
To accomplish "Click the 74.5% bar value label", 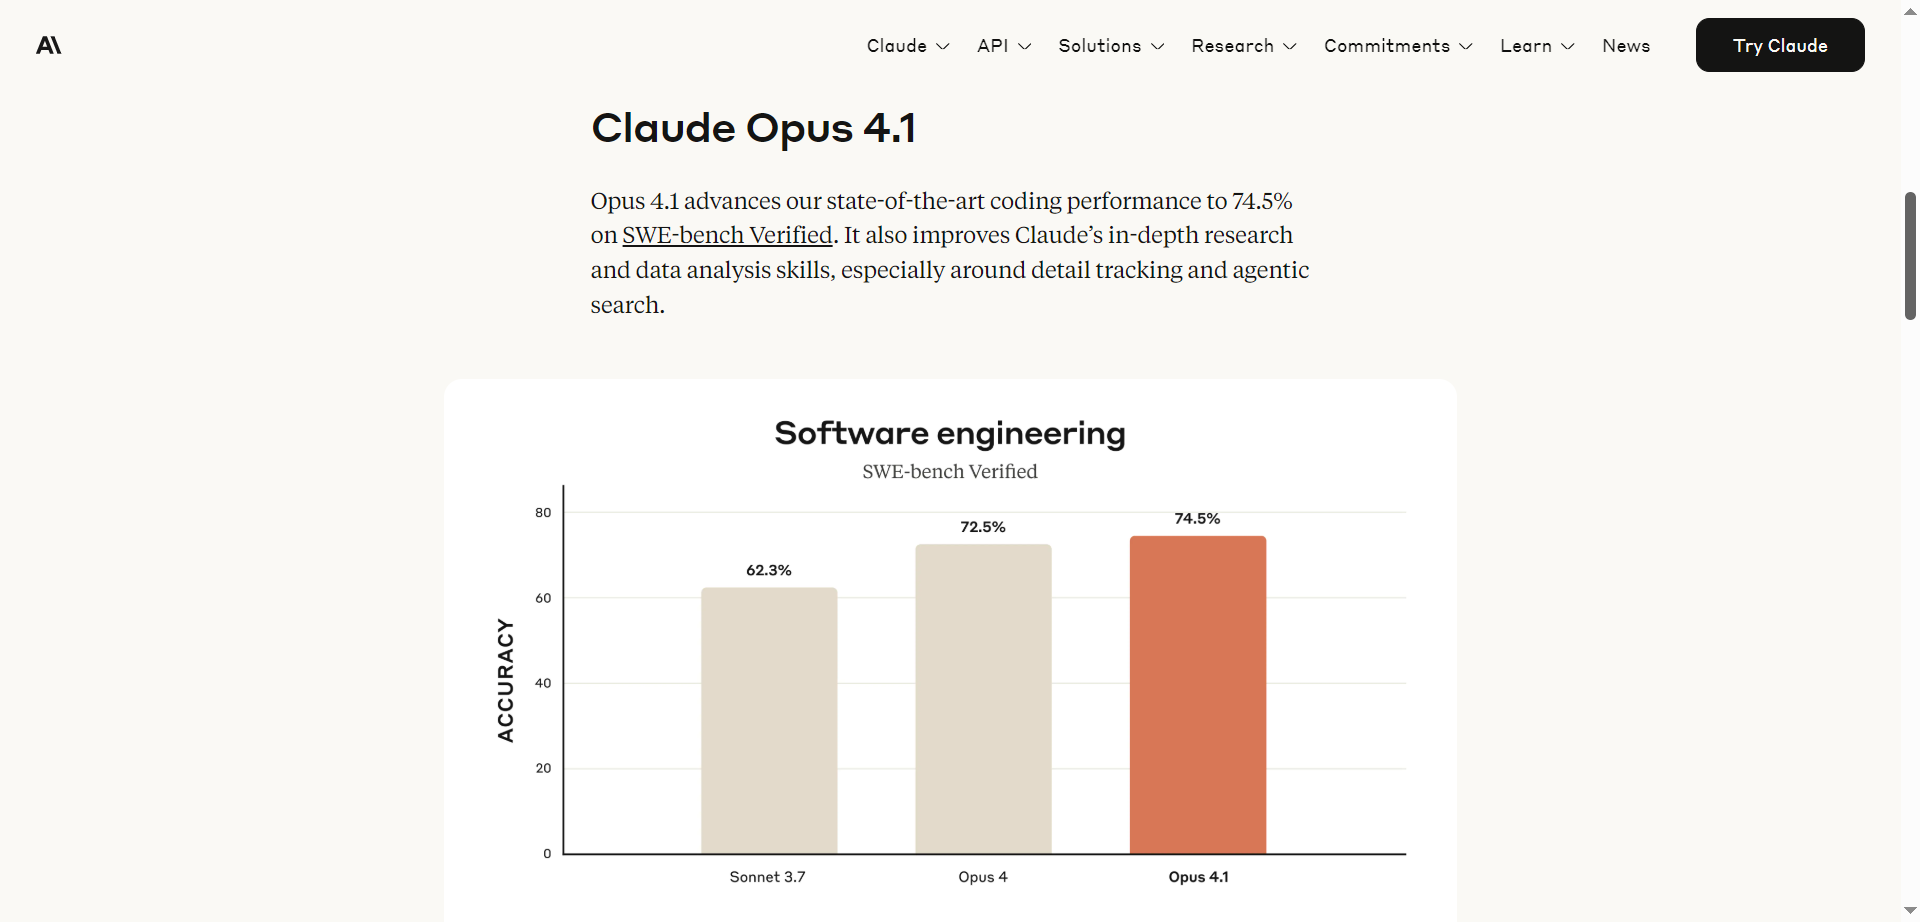I will 1197,518.
